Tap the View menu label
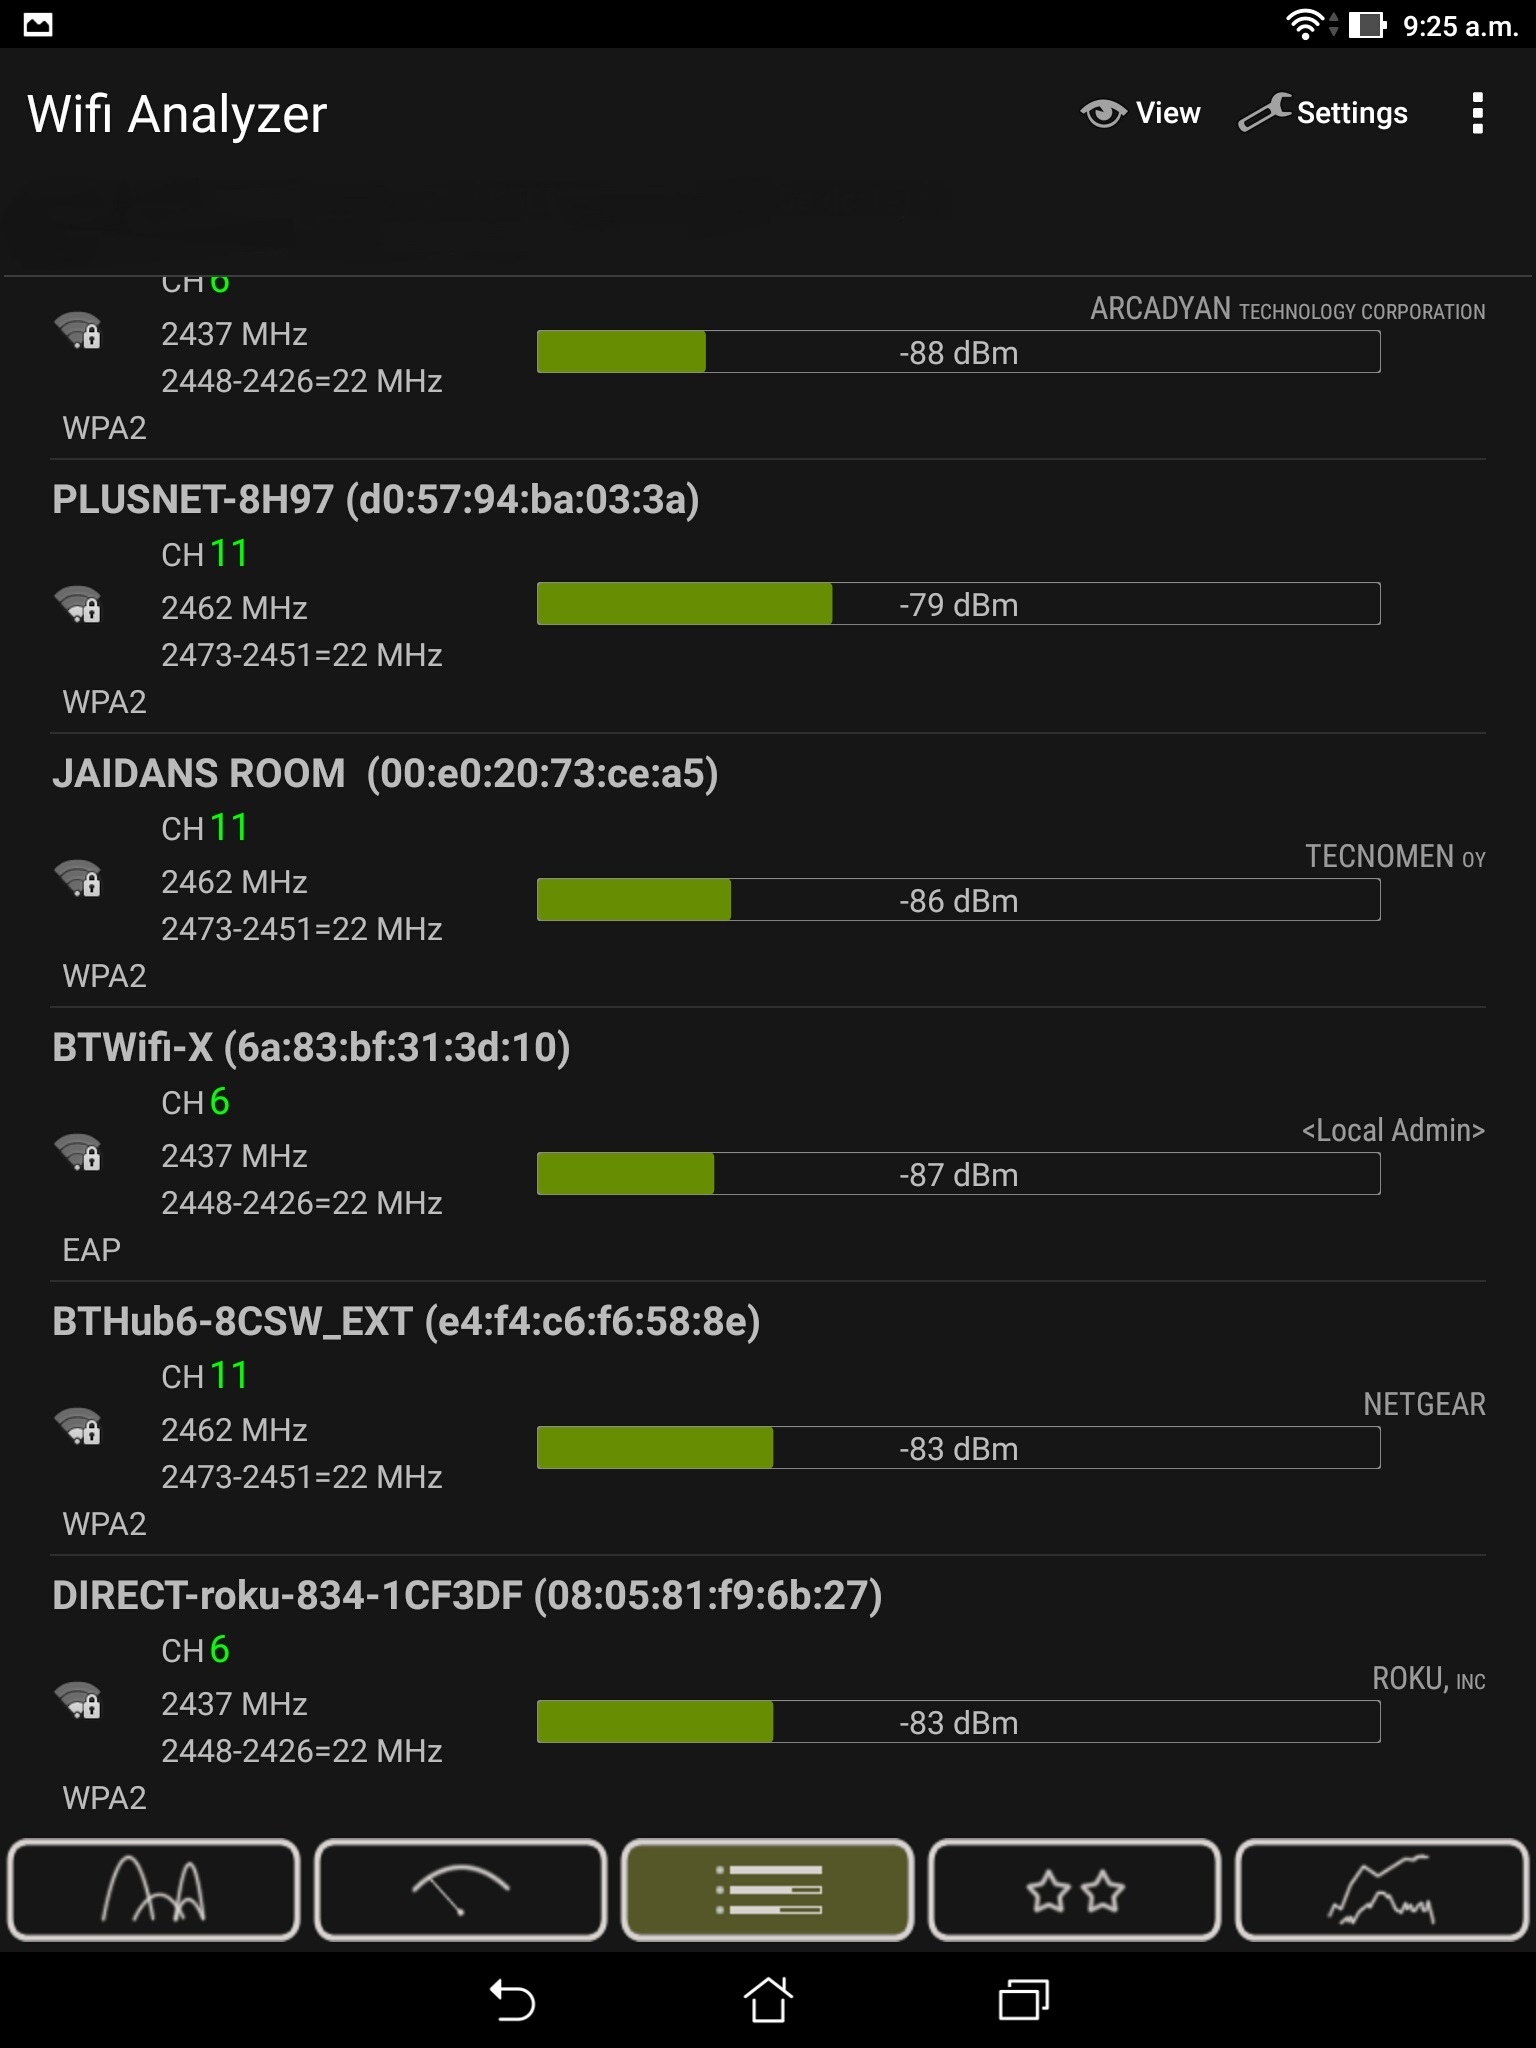 point(1166,112)
